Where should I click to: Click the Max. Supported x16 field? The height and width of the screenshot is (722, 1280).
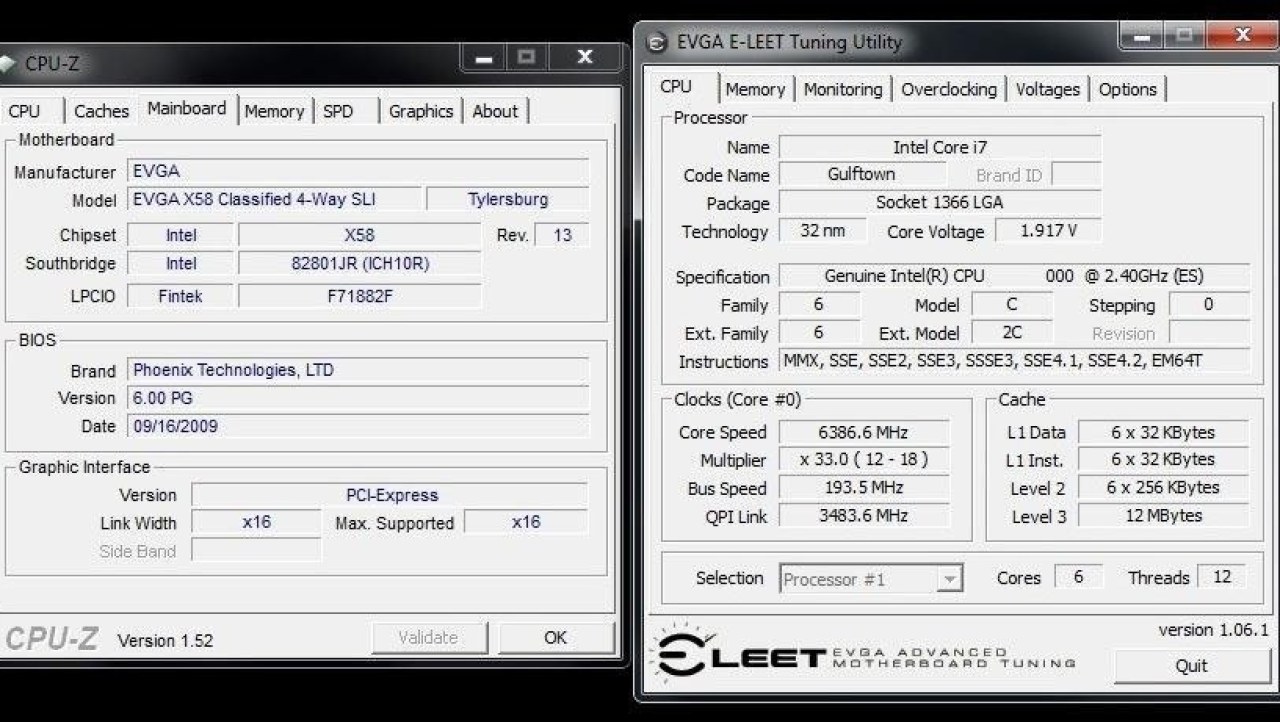point(526,522)
